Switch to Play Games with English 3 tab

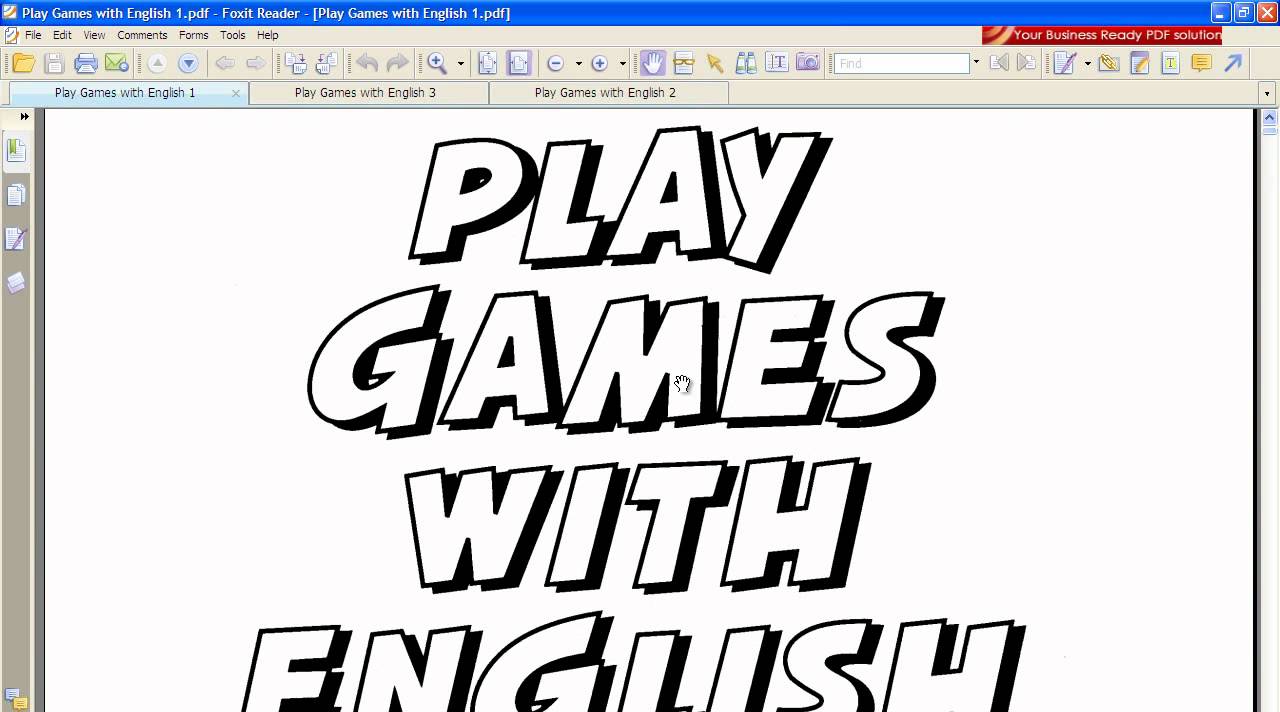click(369, 93)
